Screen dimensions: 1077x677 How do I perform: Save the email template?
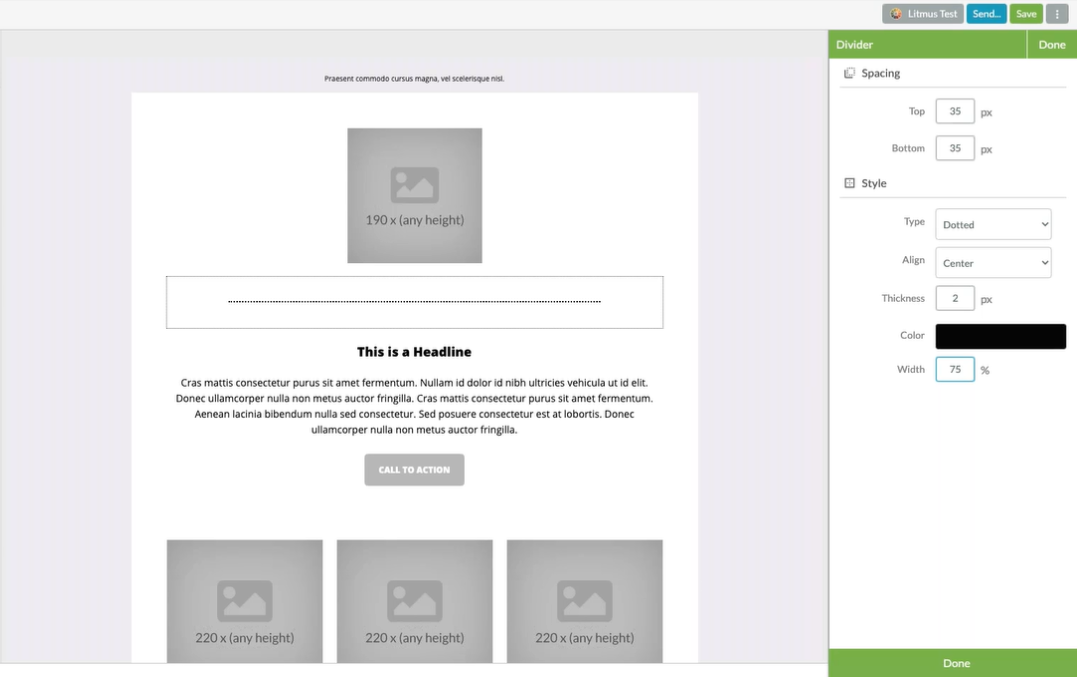point(1026,14)
